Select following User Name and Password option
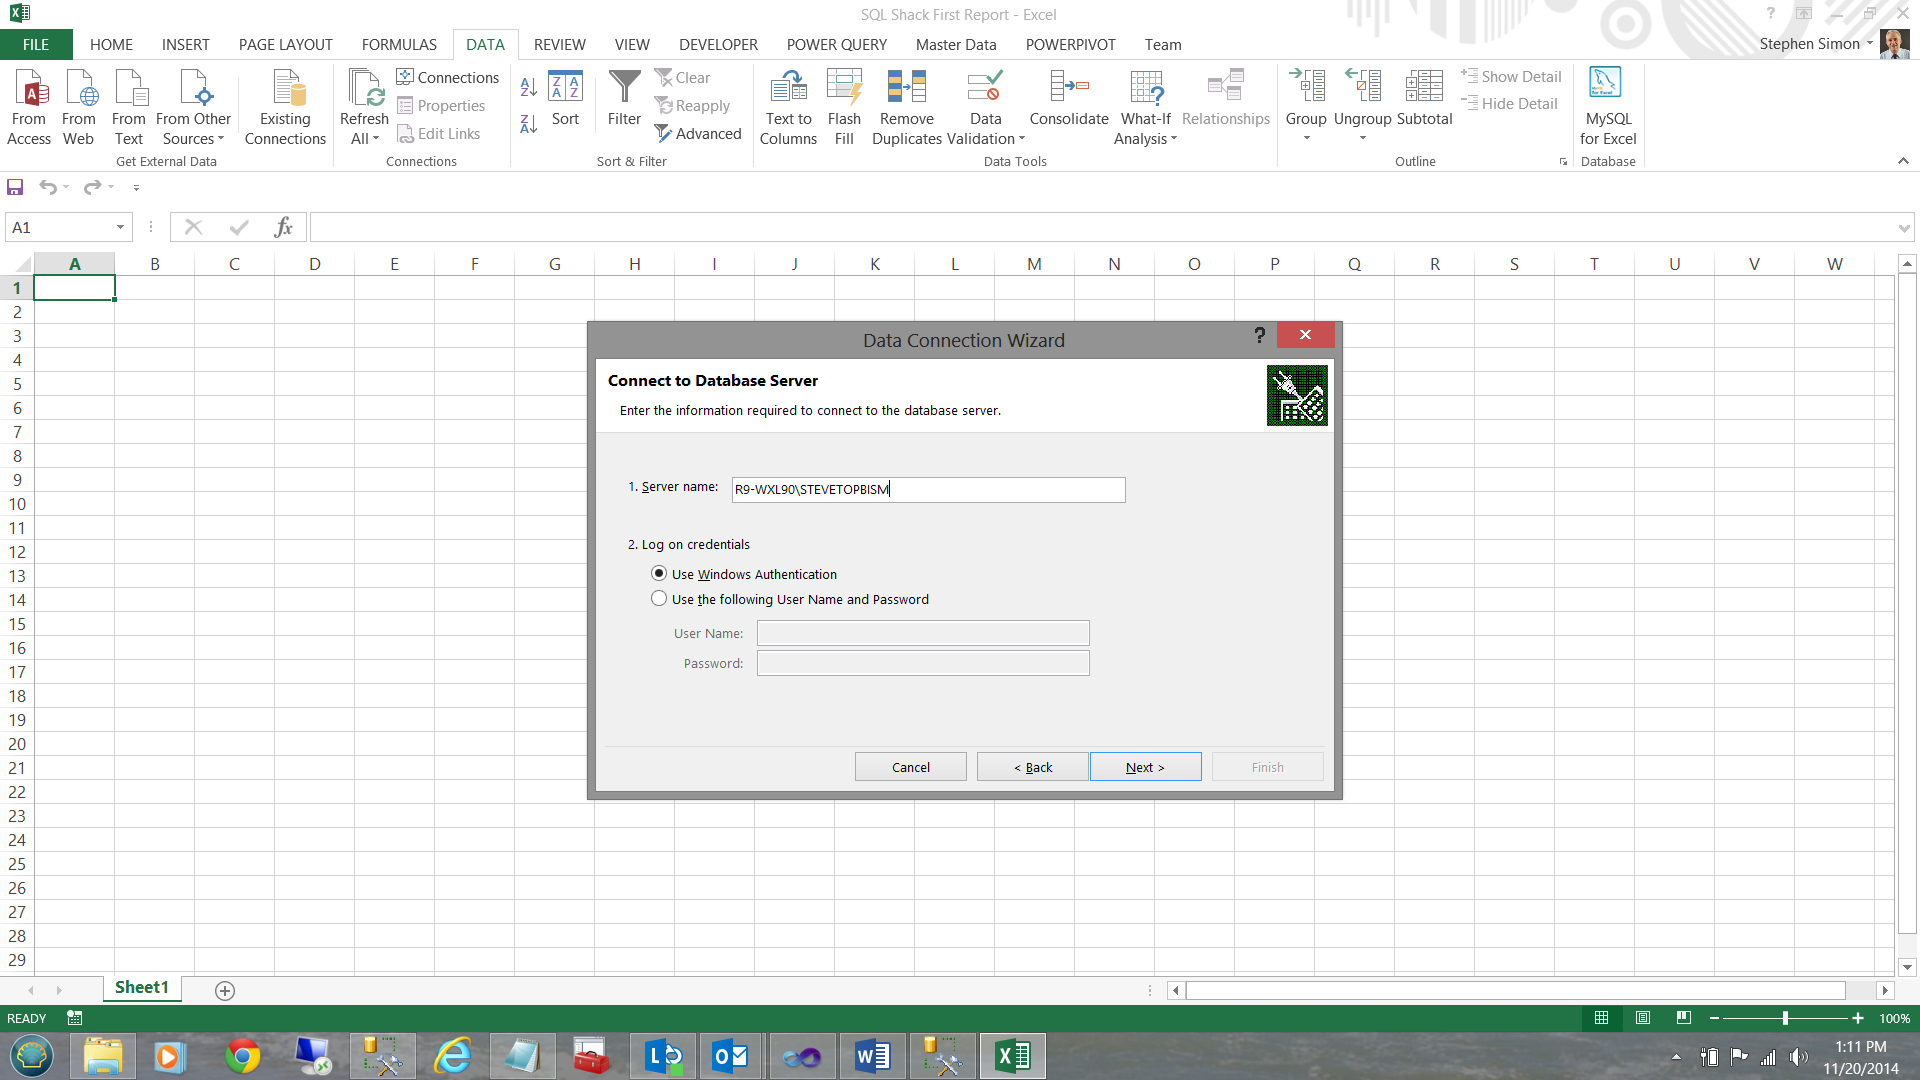The image size is (1920, 1080). click(659, 599)
